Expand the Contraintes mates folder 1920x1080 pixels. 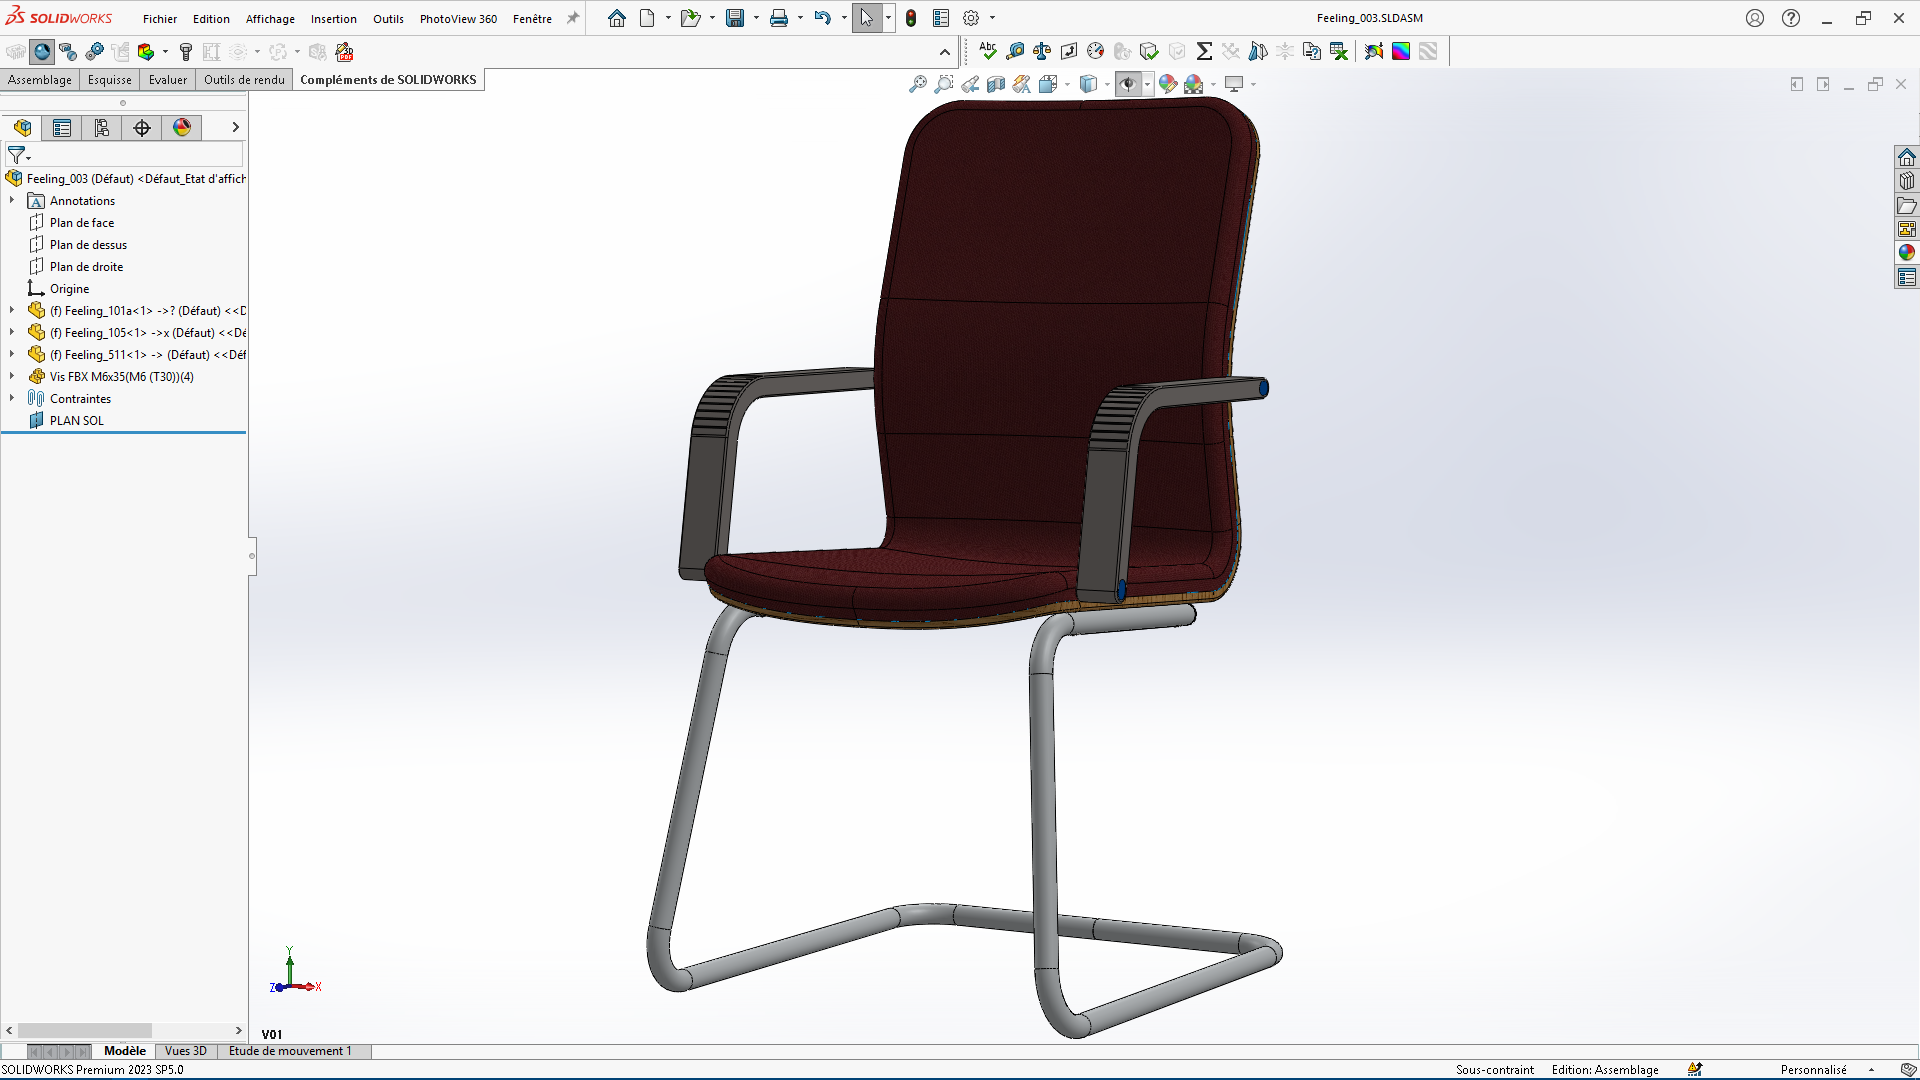tap(12, 398)
